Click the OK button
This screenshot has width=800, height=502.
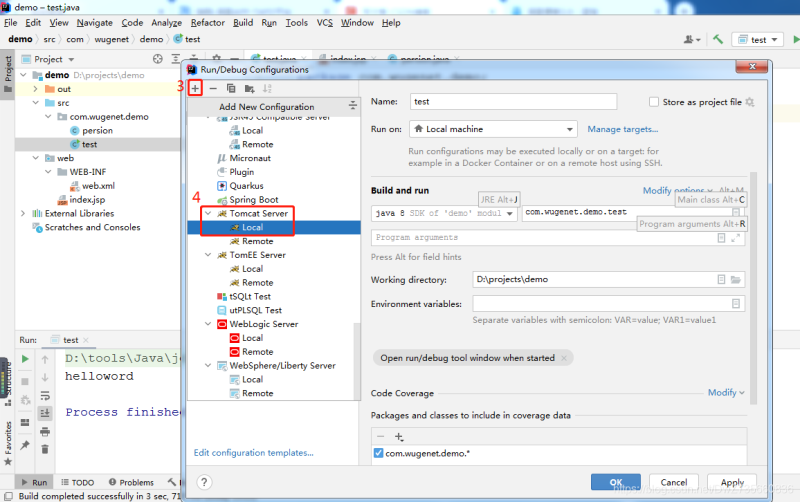616,482
